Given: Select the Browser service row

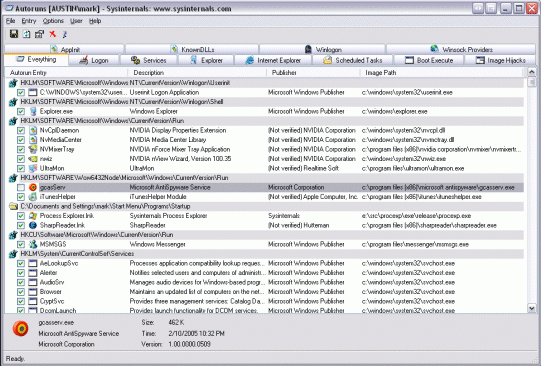Looking at the screenshot, I should (265, 292).
